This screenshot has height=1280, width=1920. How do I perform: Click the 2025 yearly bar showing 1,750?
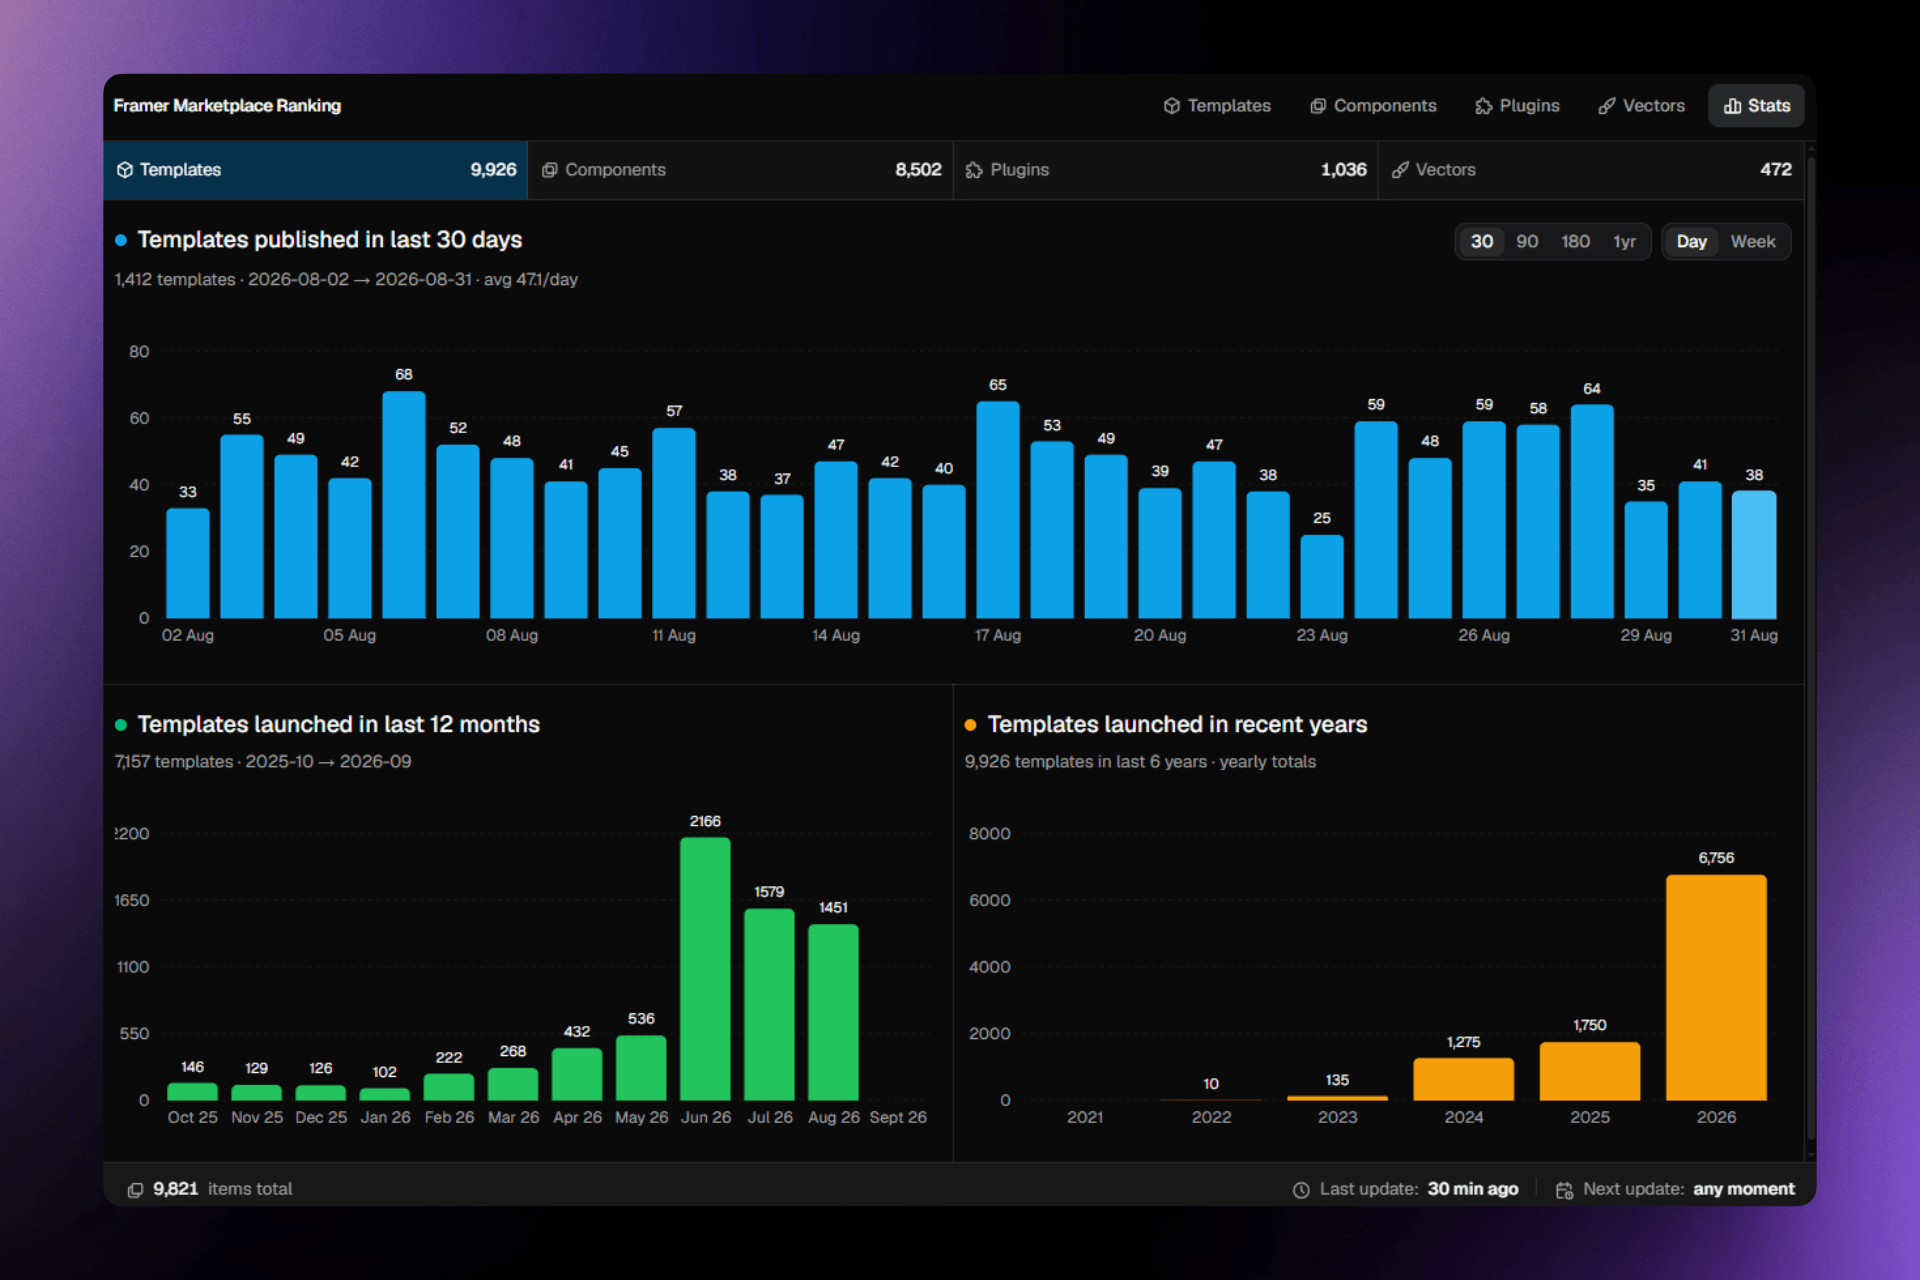[1590, 1071]
